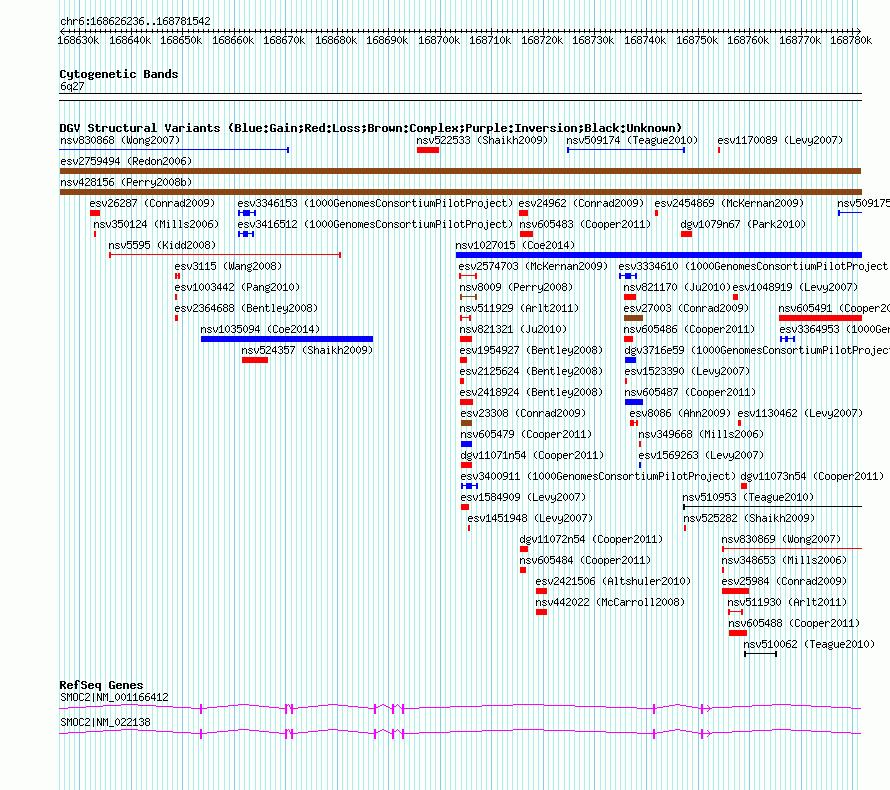Select esv2574703 (McKernan2009) label
Screen dimensions: 890x790
pos(533,266)
